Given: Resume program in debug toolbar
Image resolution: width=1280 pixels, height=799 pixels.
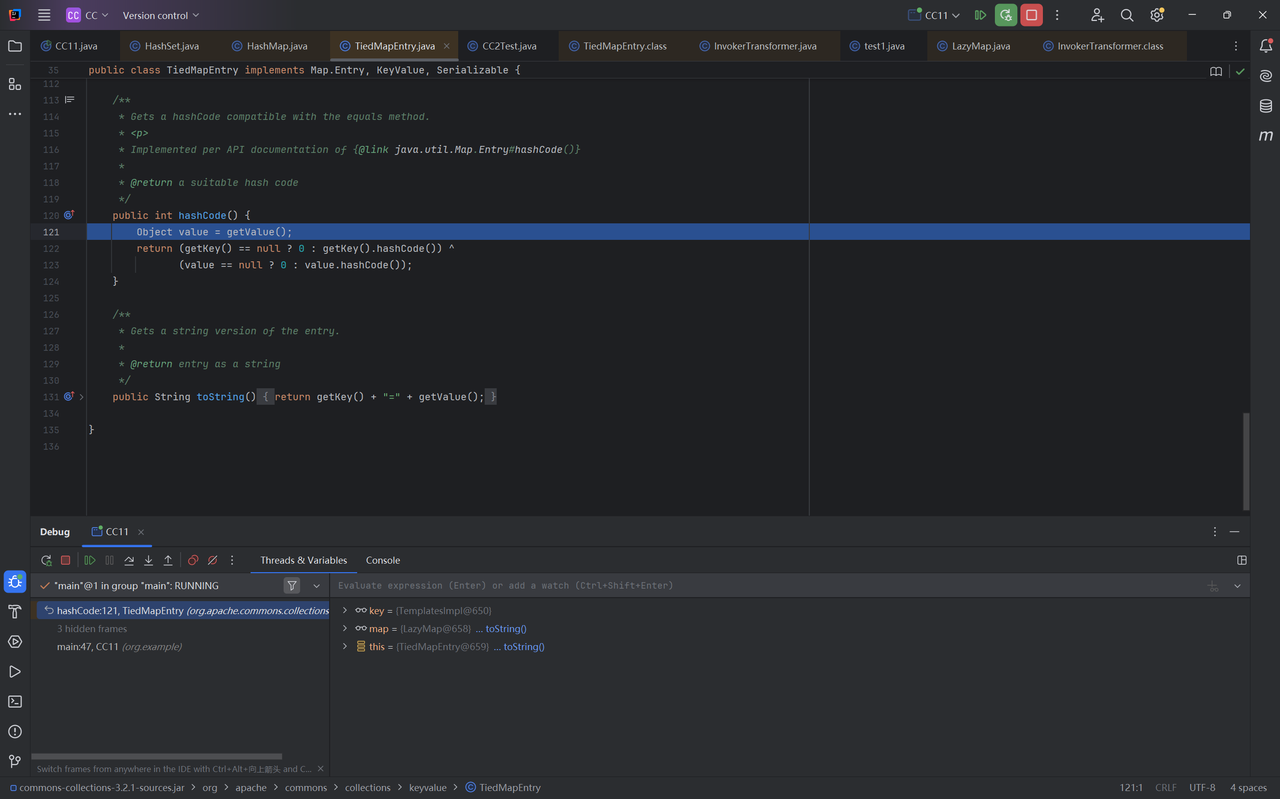Looking at the screenshot, I should pyautogui.click(x=90, y=561).
